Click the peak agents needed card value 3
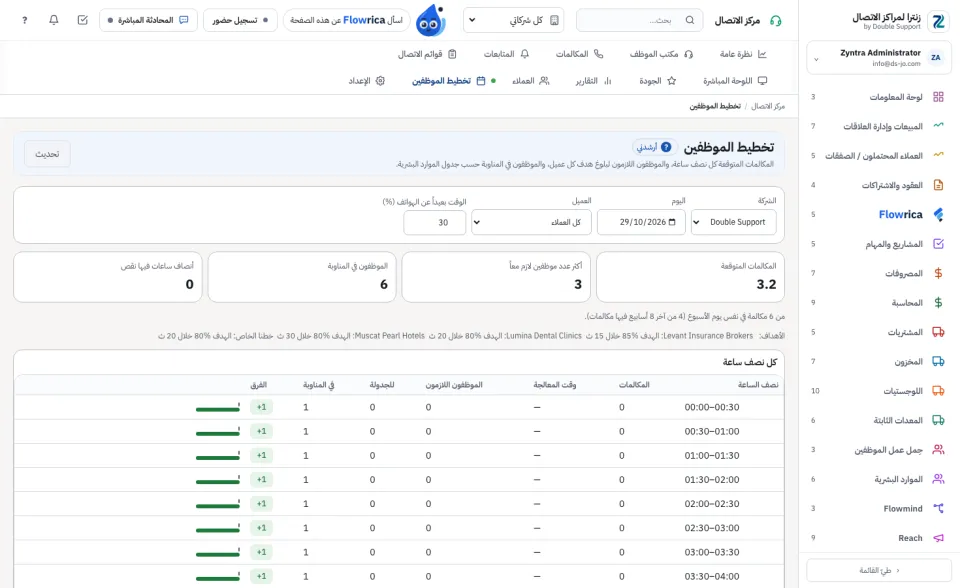Image resolution: width=960 pixels, height=588 pixels. [578, 284]
